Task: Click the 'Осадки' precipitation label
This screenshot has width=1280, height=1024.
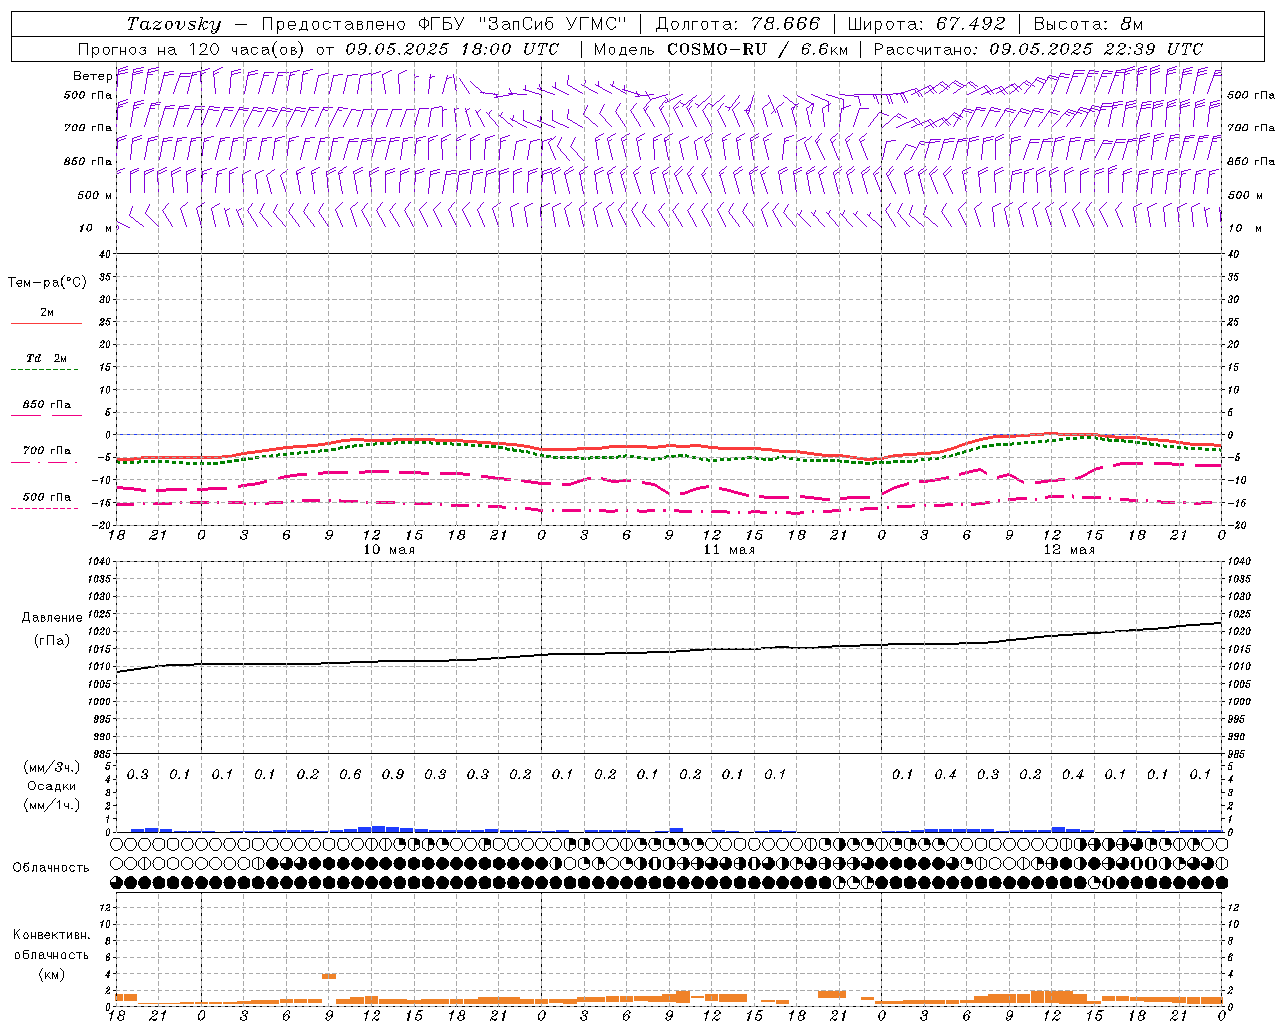Action: tap(51, 786)
